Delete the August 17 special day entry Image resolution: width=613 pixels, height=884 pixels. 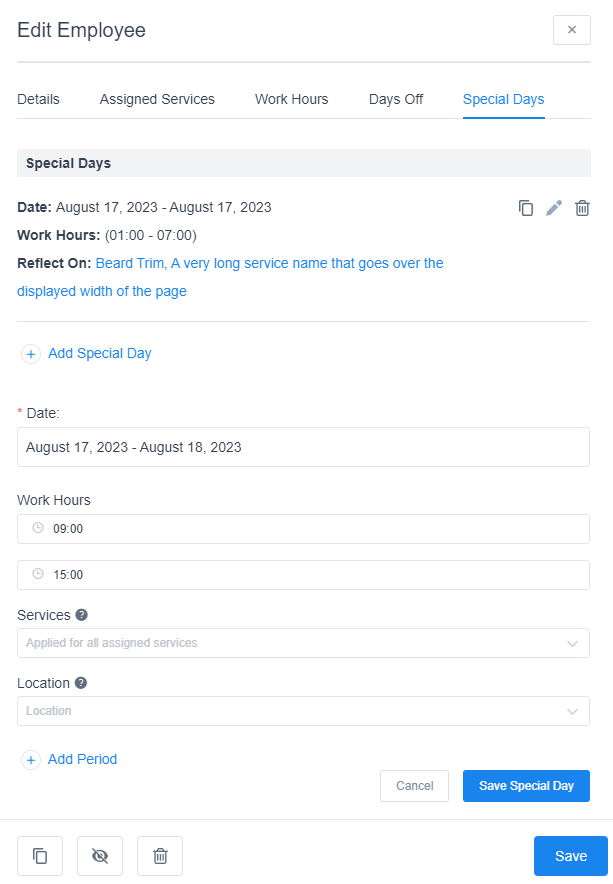pyautogui.click(x=582, y=208)
